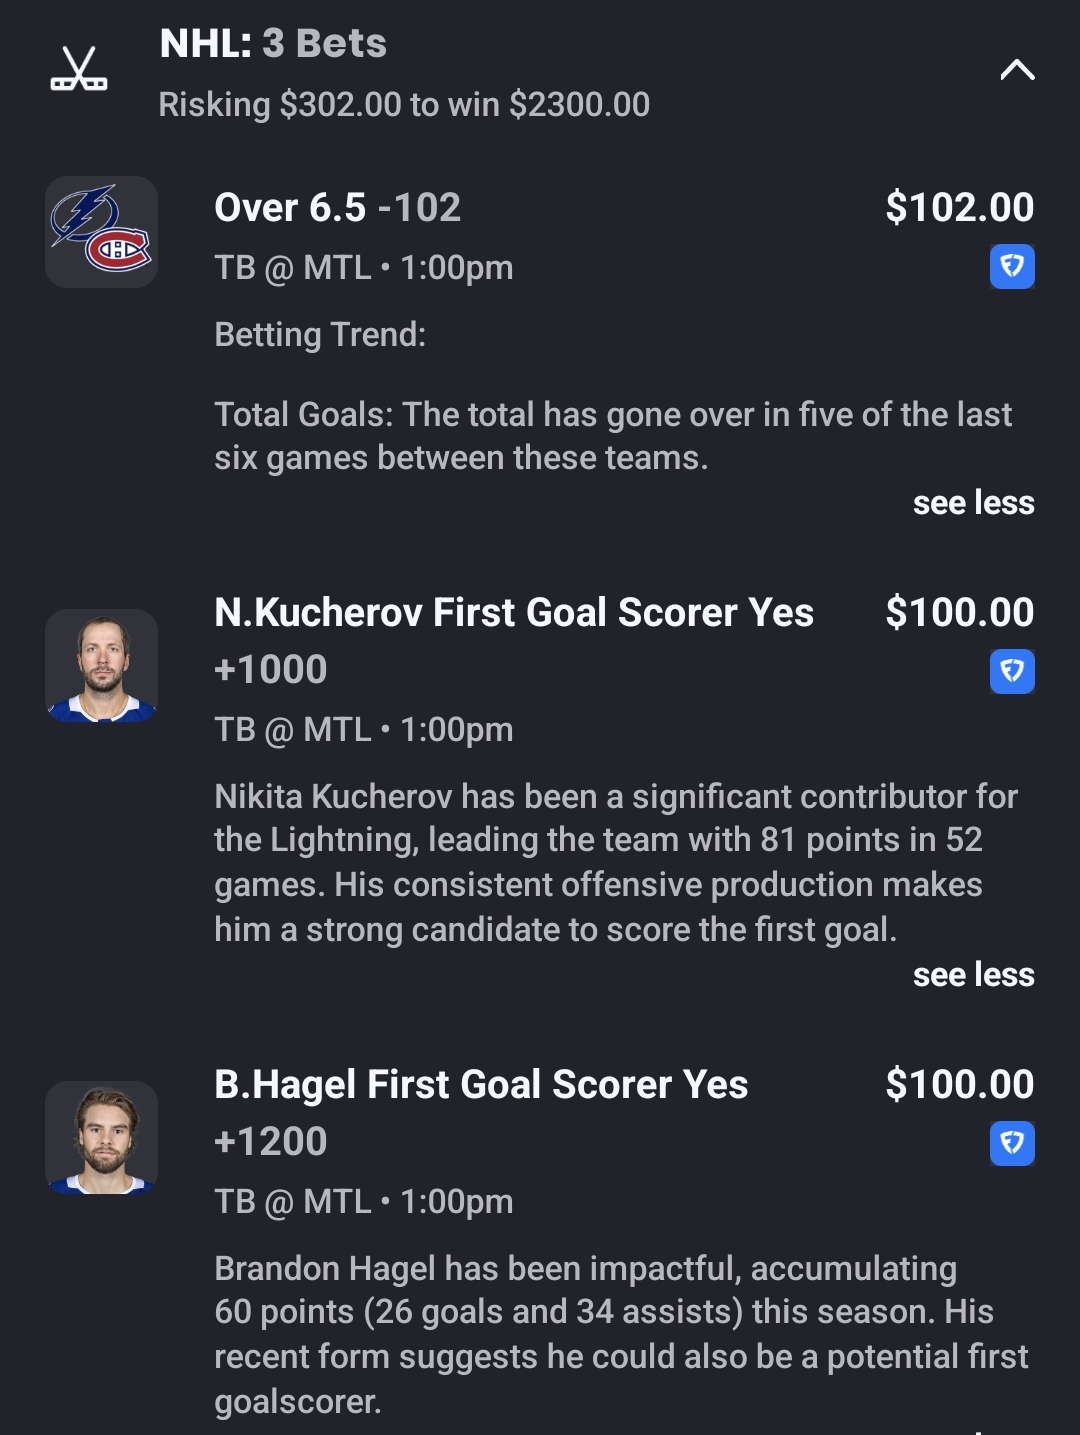Tap the NHL: 3 Bets header
1080x1435 pixels.
273,44
